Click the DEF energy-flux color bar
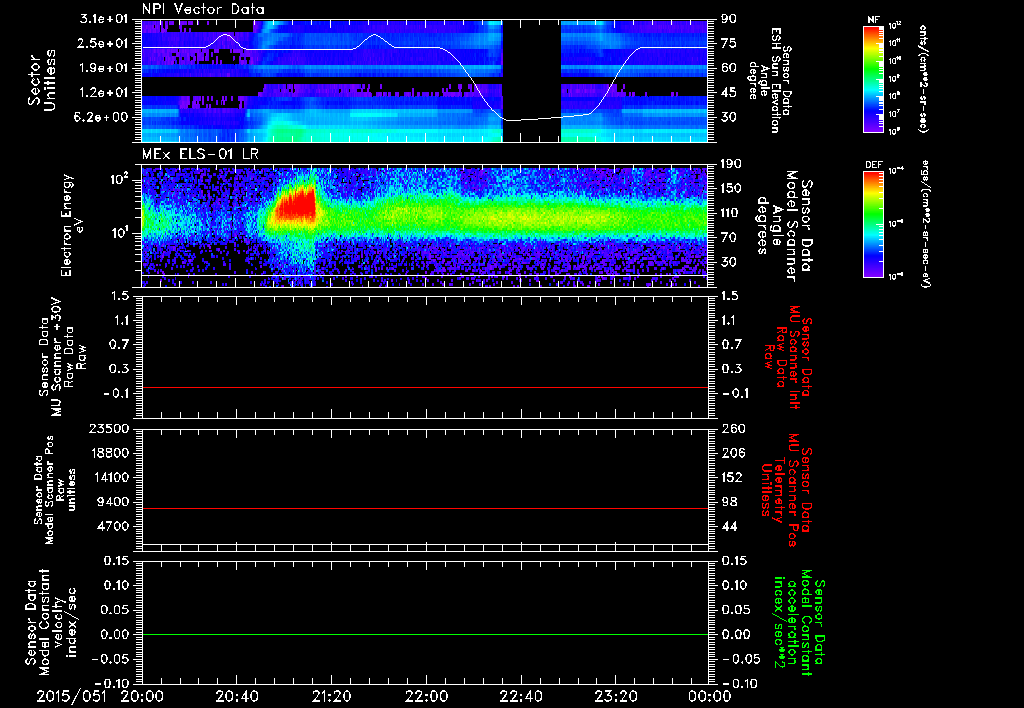1024x708 pixels. pyautogui.click(x=873, y=224)
